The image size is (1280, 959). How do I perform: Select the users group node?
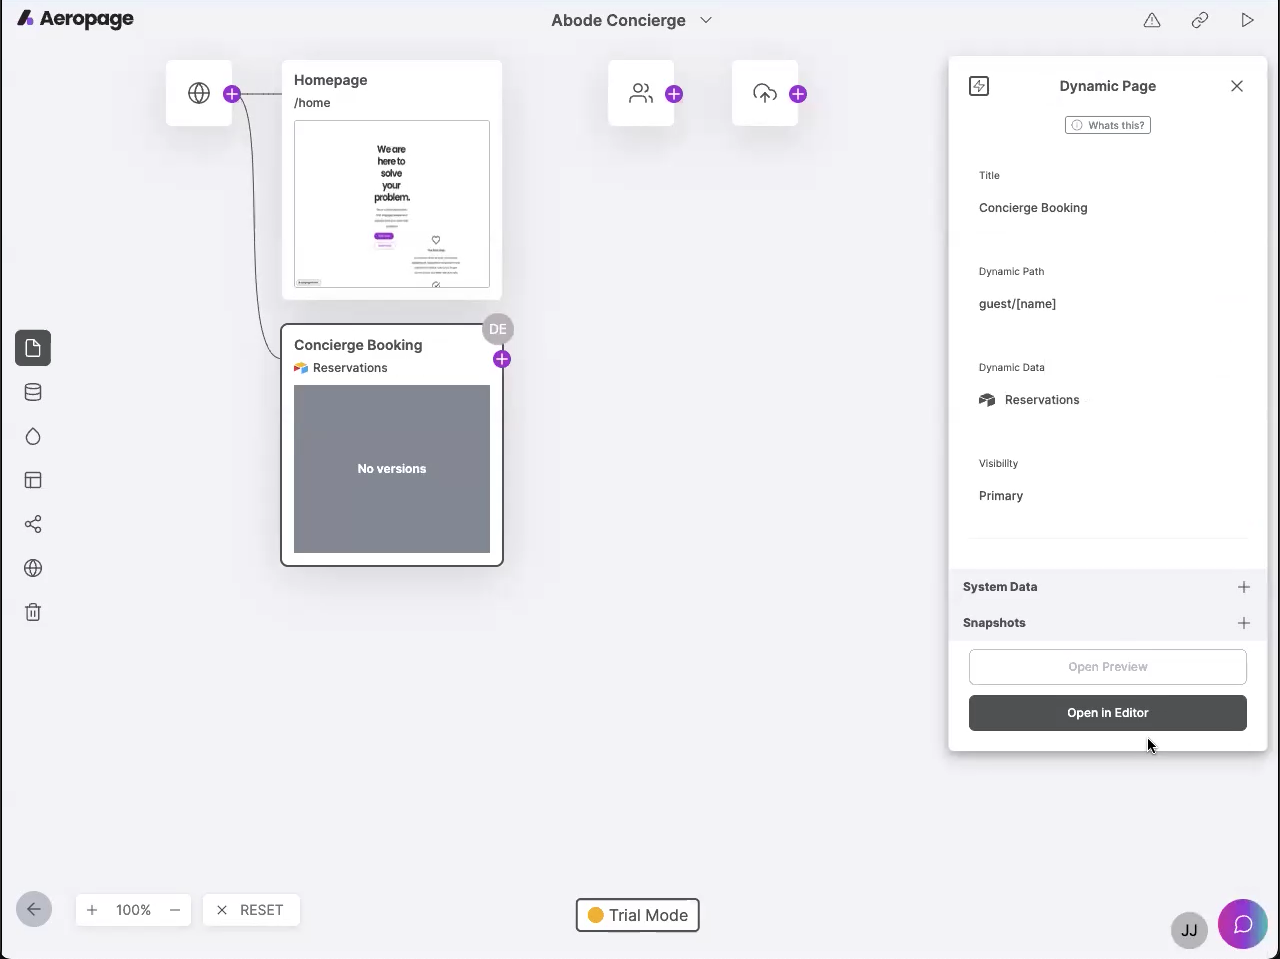tap(641, 93)
